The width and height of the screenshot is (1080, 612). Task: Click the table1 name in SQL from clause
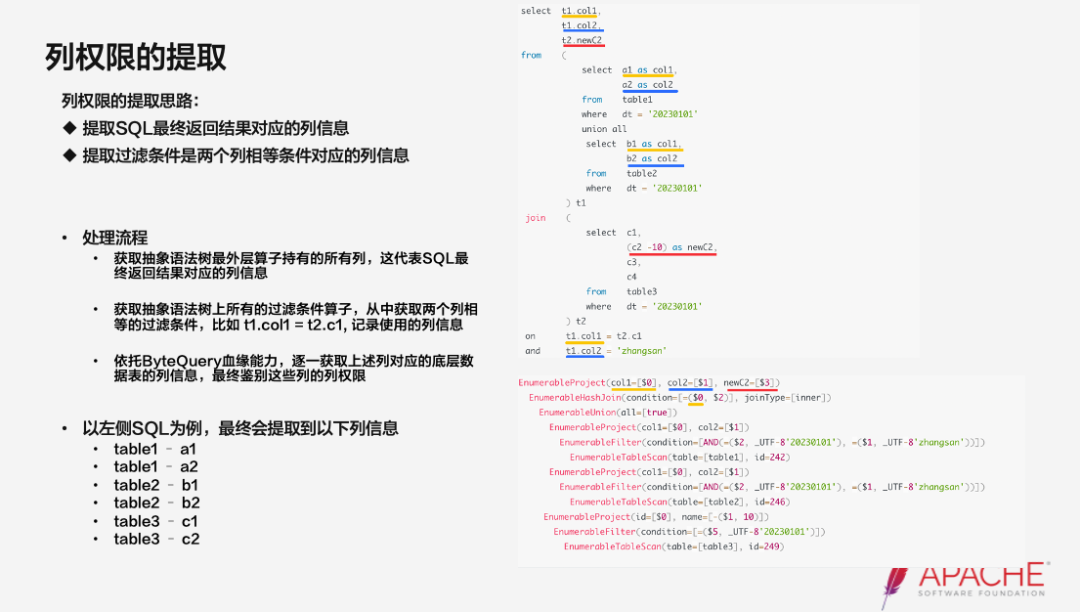tap(637, 100)
